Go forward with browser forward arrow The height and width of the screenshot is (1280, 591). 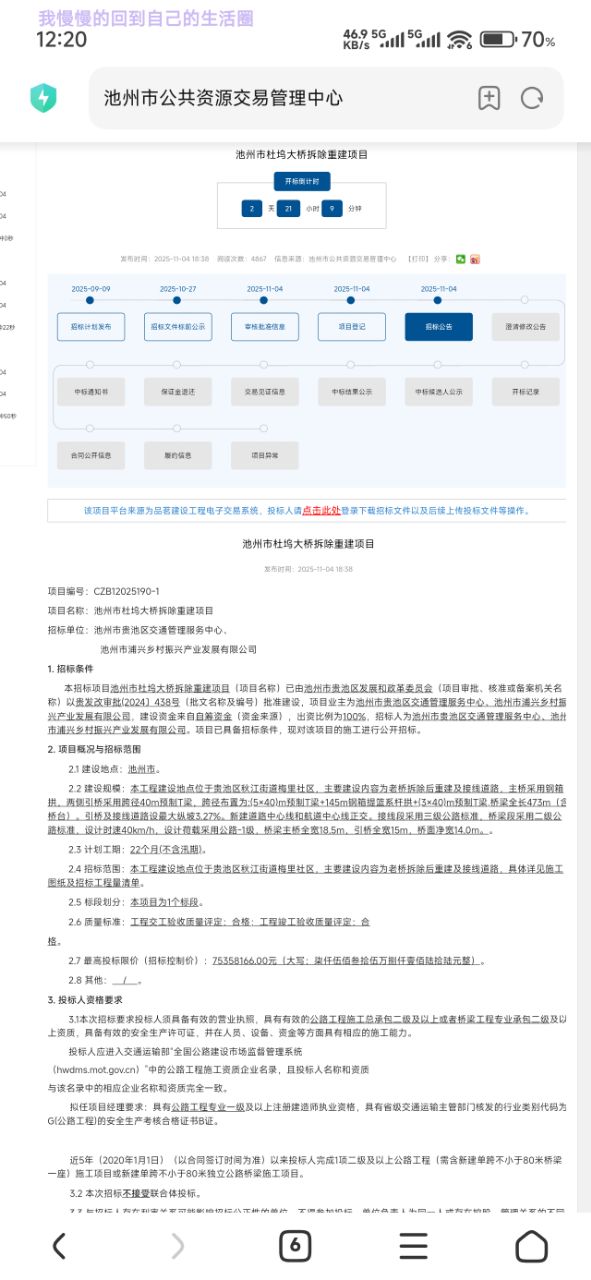[x=178, y=1246]
